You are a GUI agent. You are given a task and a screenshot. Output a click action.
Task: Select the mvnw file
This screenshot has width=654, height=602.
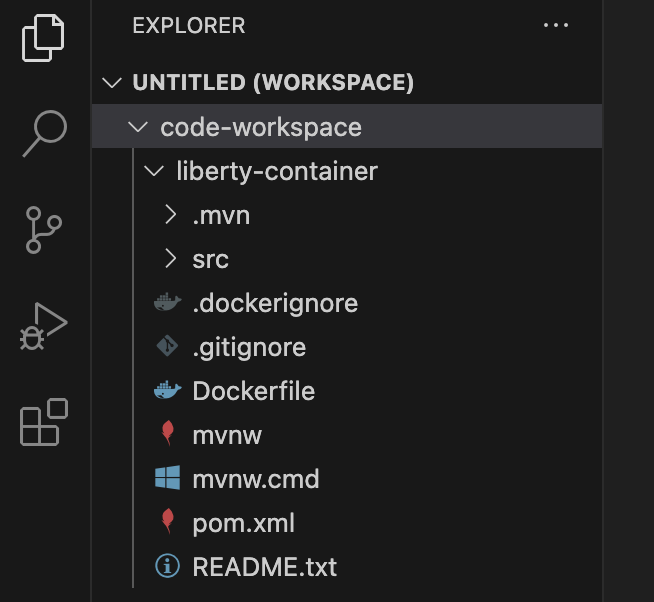pos(227,435)
